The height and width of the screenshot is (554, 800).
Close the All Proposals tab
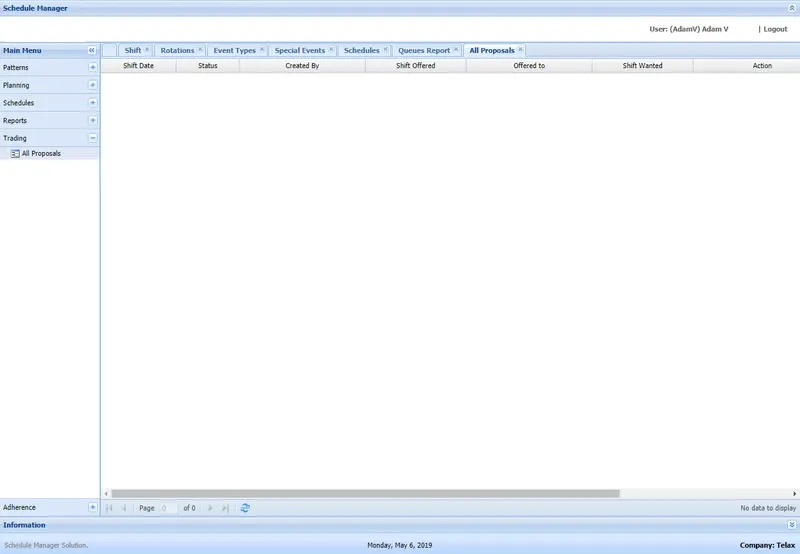(520, 49)
